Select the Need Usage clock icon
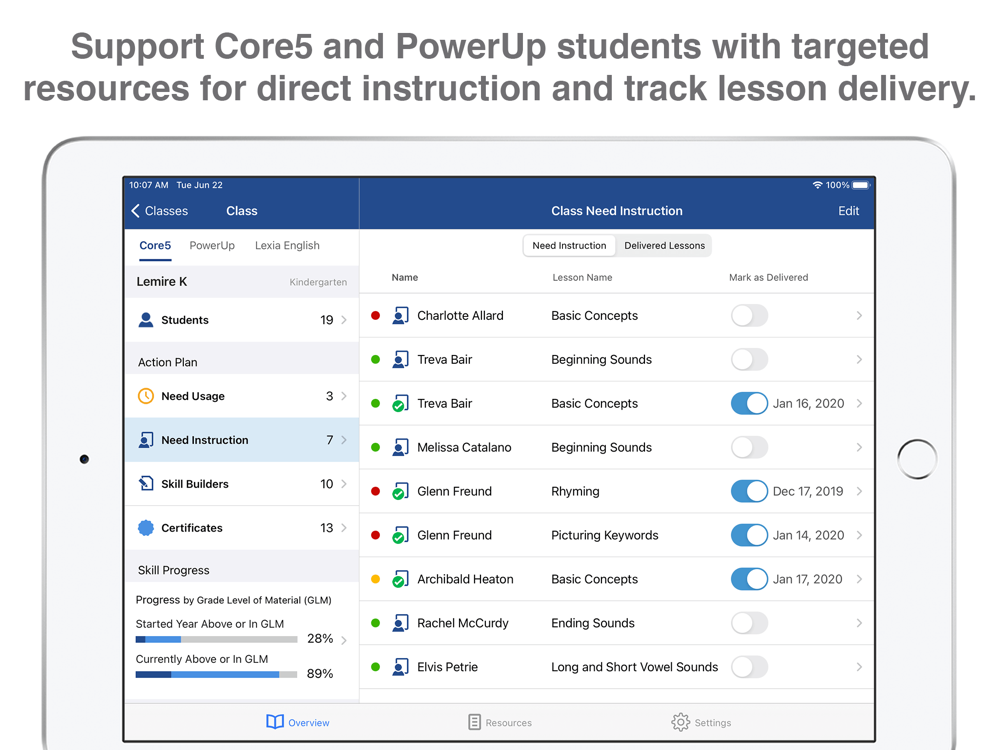Screen dimensions: 1000x750 146,396
